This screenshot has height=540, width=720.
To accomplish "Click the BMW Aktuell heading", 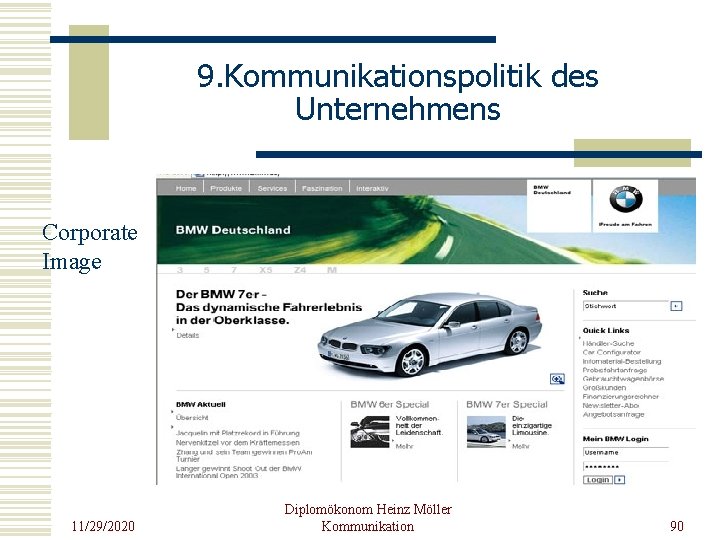I will coord(201,405).
